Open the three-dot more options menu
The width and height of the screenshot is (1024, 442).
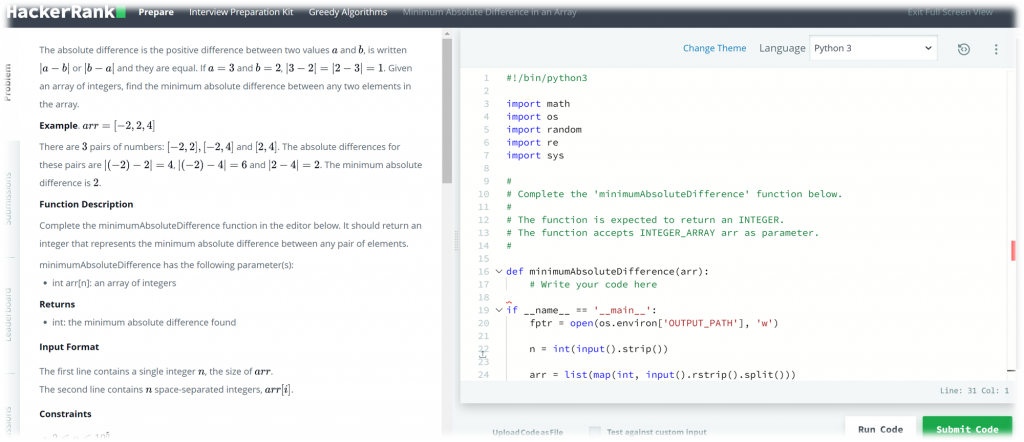[996, 49]
